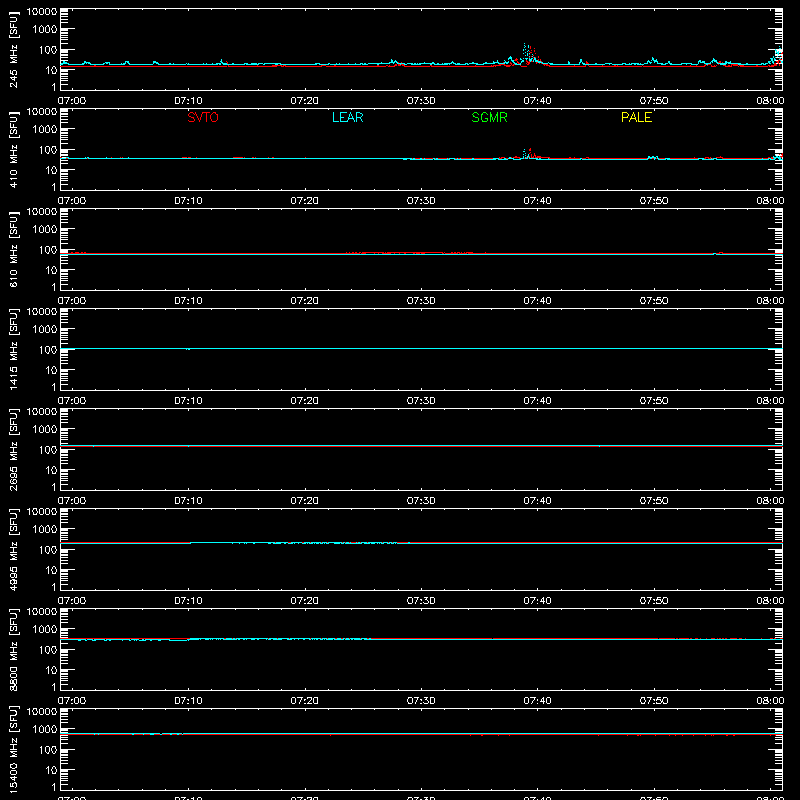Click the 10 tick label of the 610 MHz plot
The height and width of the screenshot is (800, 800).
(51, 270)
